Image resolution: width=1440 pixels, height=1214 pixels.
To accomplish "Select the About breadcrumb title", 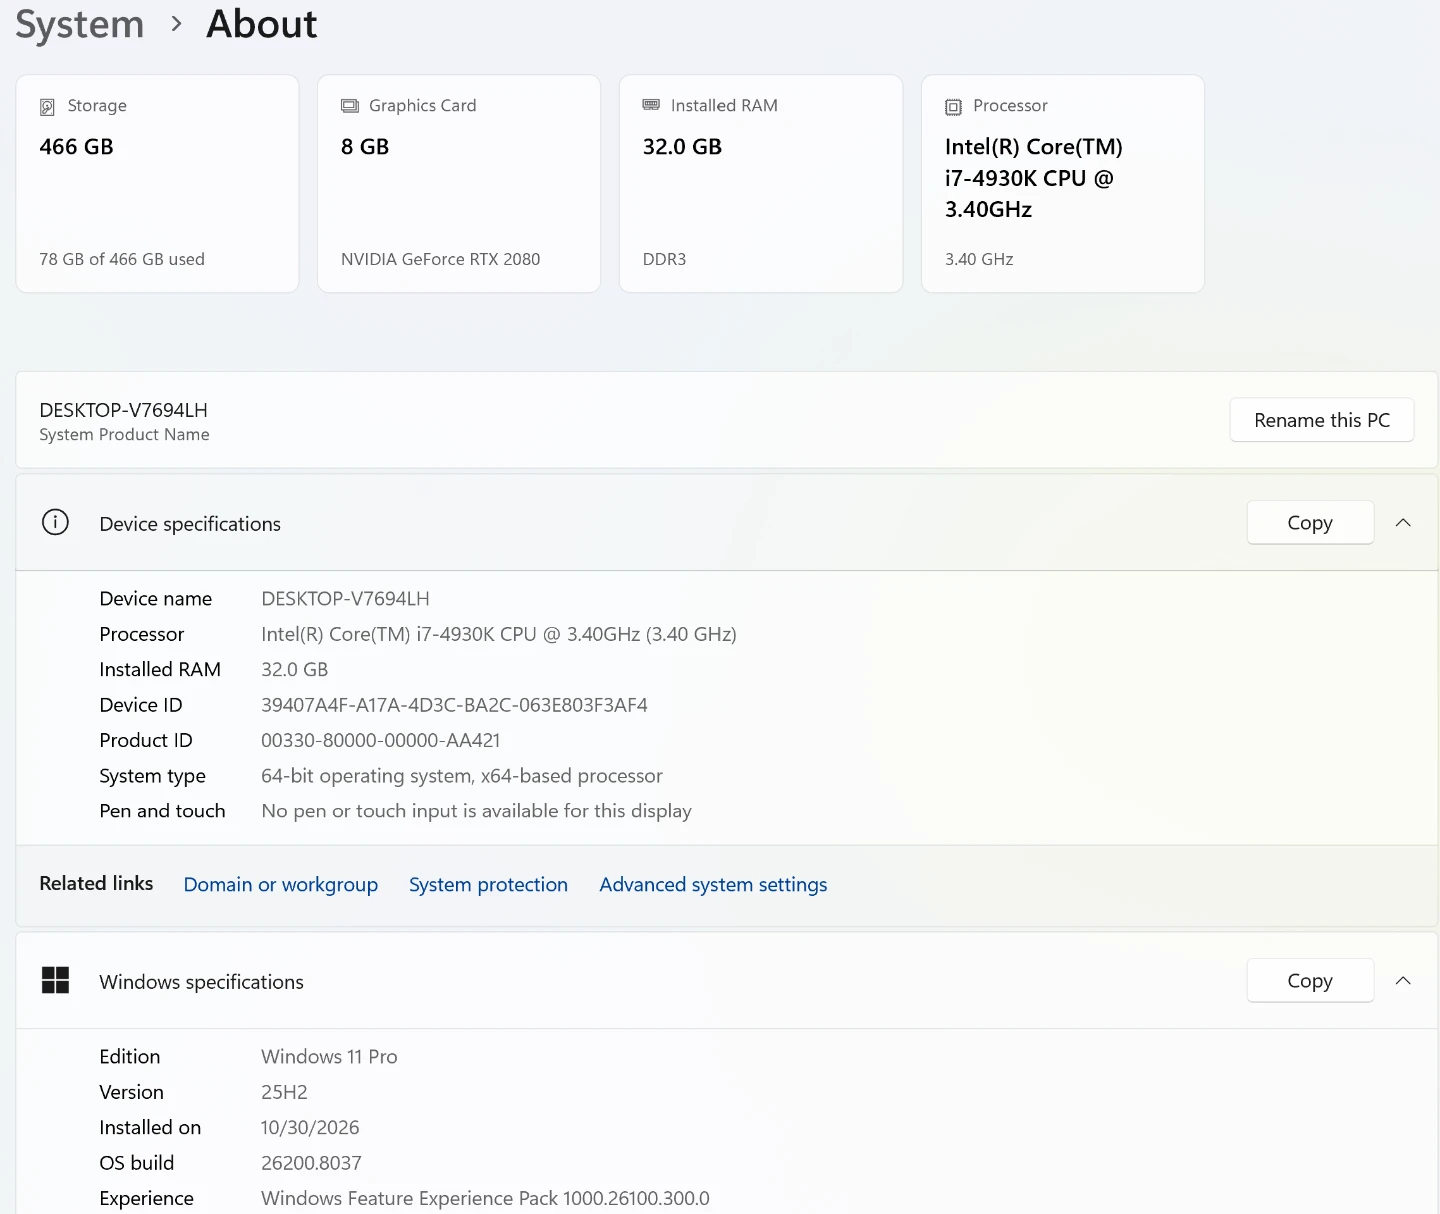I will [261, 24].
